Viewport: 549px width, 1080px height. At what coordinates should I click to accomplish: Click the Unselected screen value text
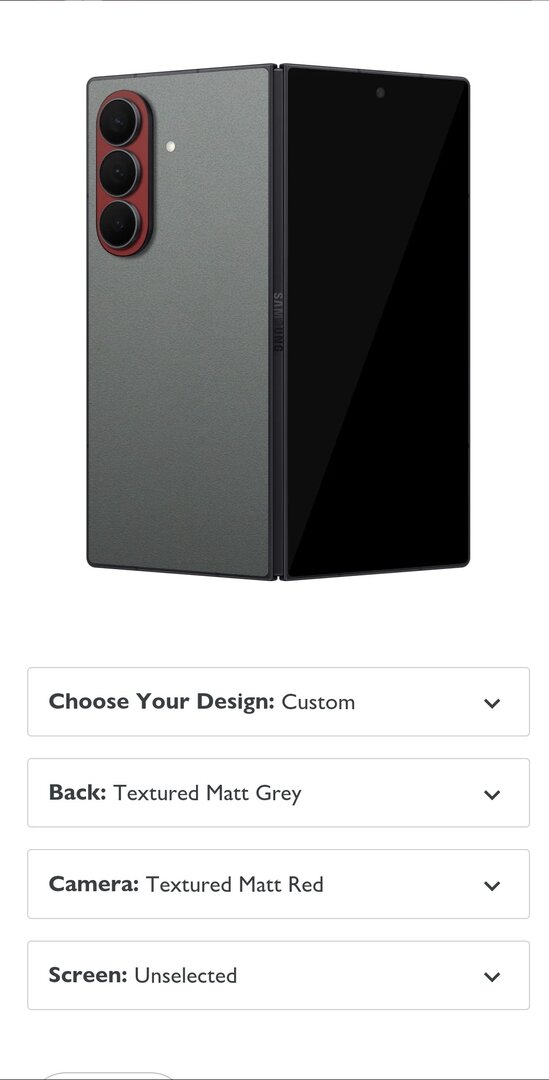click(x=185, y=975)
